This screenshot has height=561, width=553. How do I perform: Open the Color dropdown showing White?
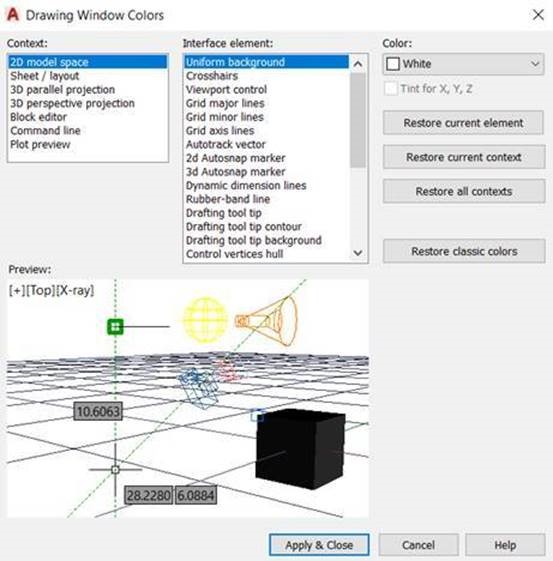[x=463, y=64]
